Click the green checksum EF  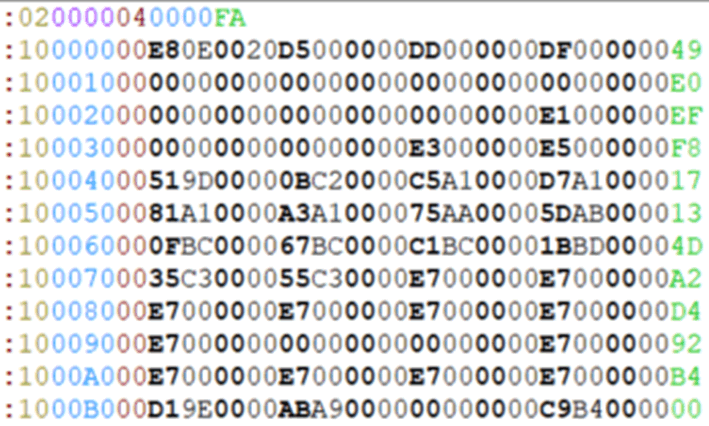[686, 116]
